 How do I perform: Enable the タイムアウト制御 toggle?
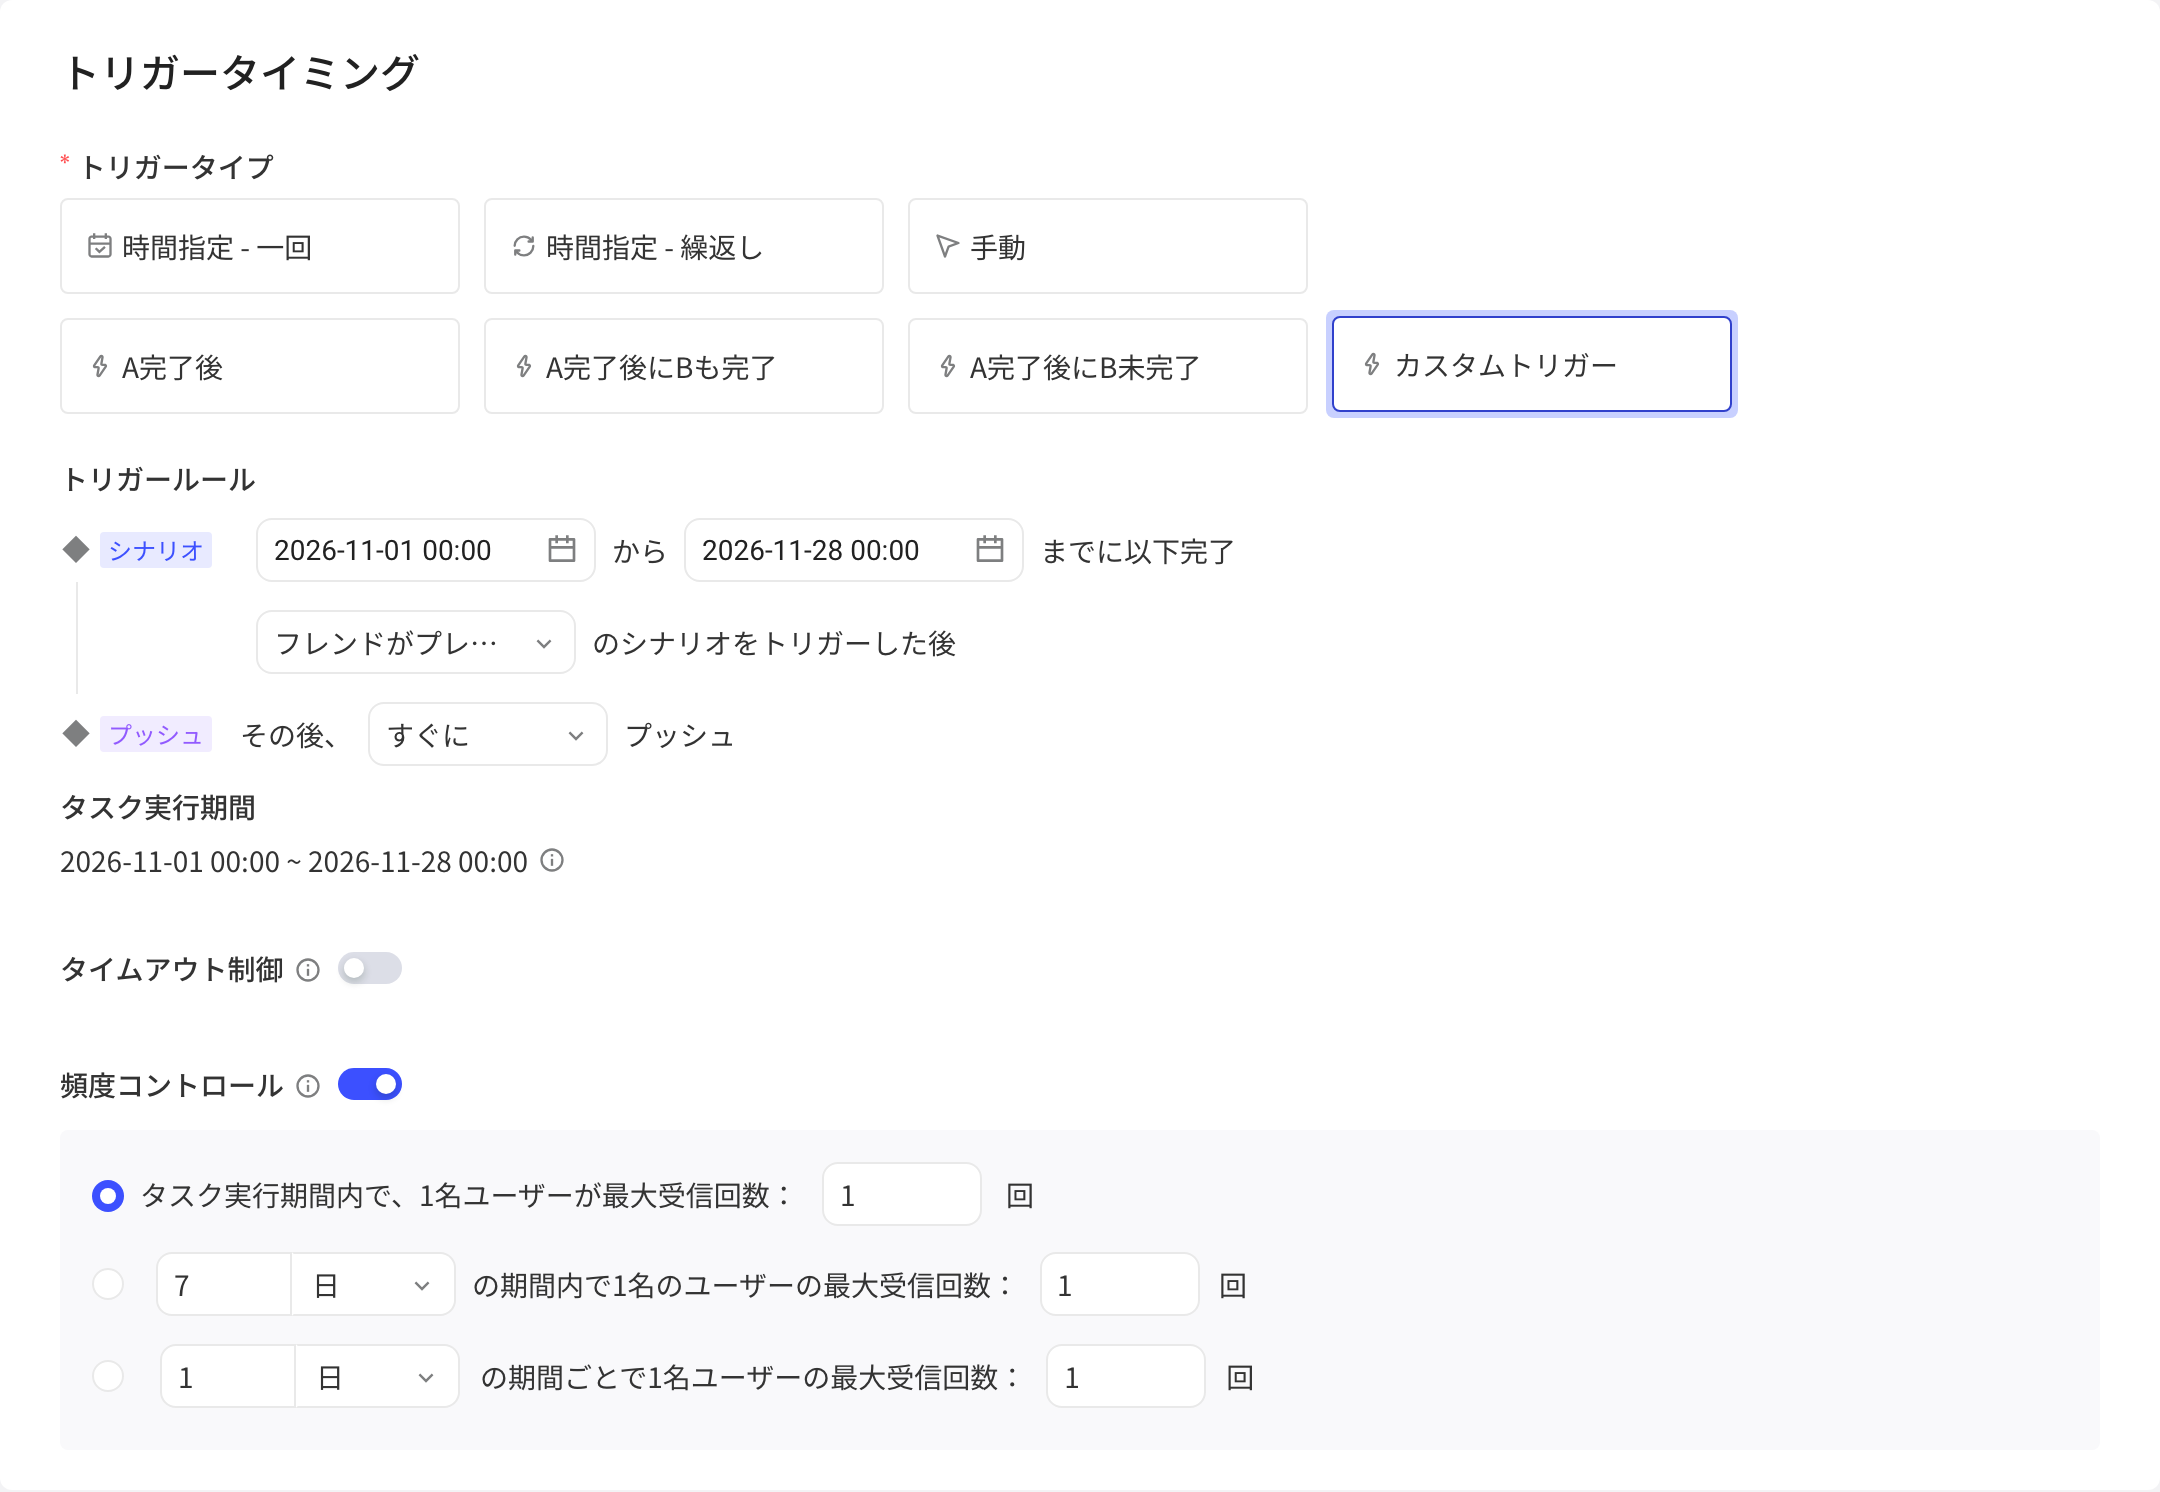tap(370, 968)
